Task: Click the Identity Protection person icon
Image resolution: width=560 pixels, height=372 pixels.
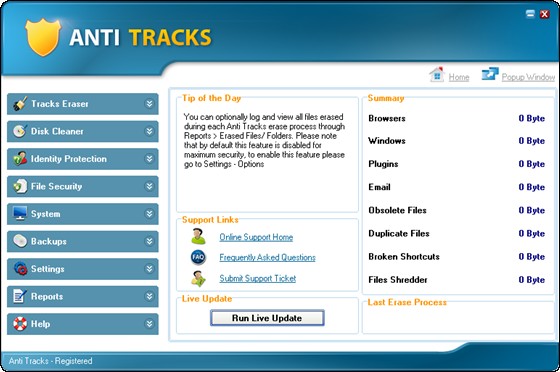Action: [20, 159]
